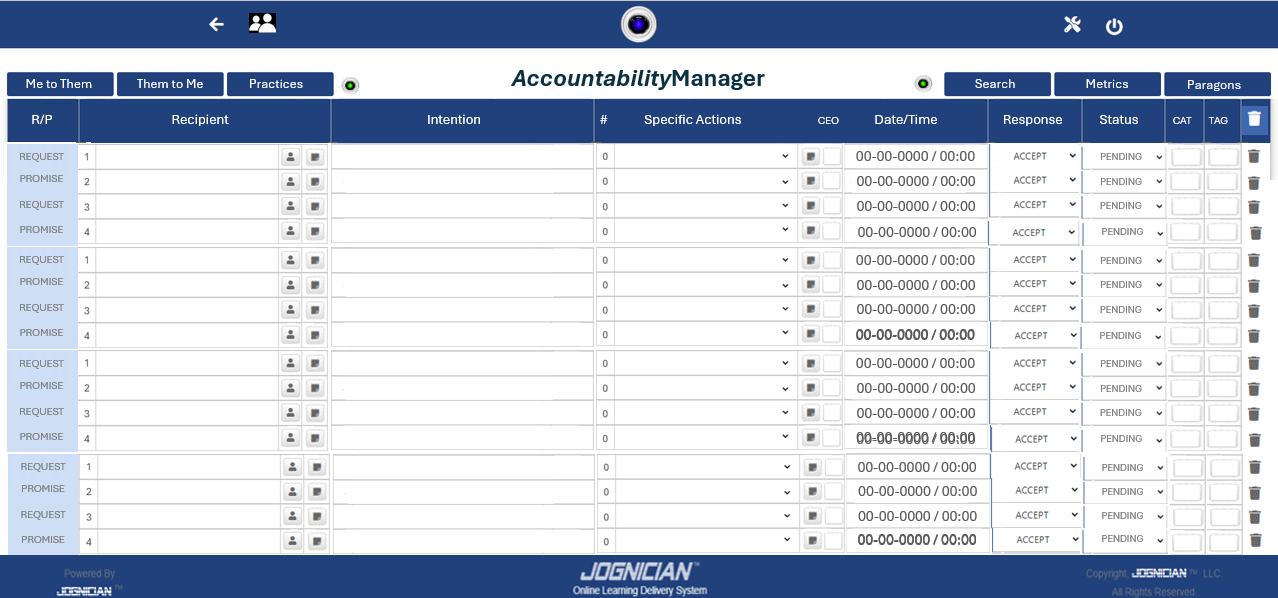Open the people group icon

(262, 23)
